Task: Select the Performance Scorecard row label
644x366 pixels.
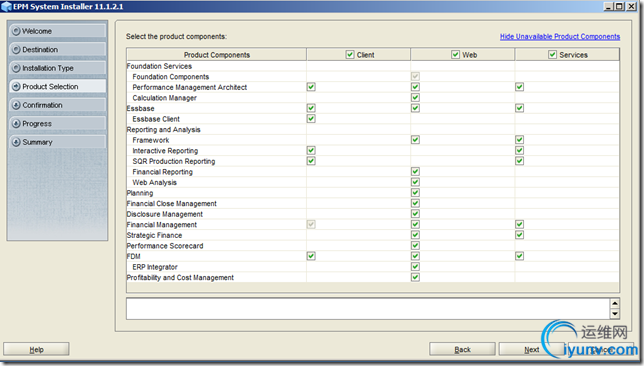Action: 165,246
